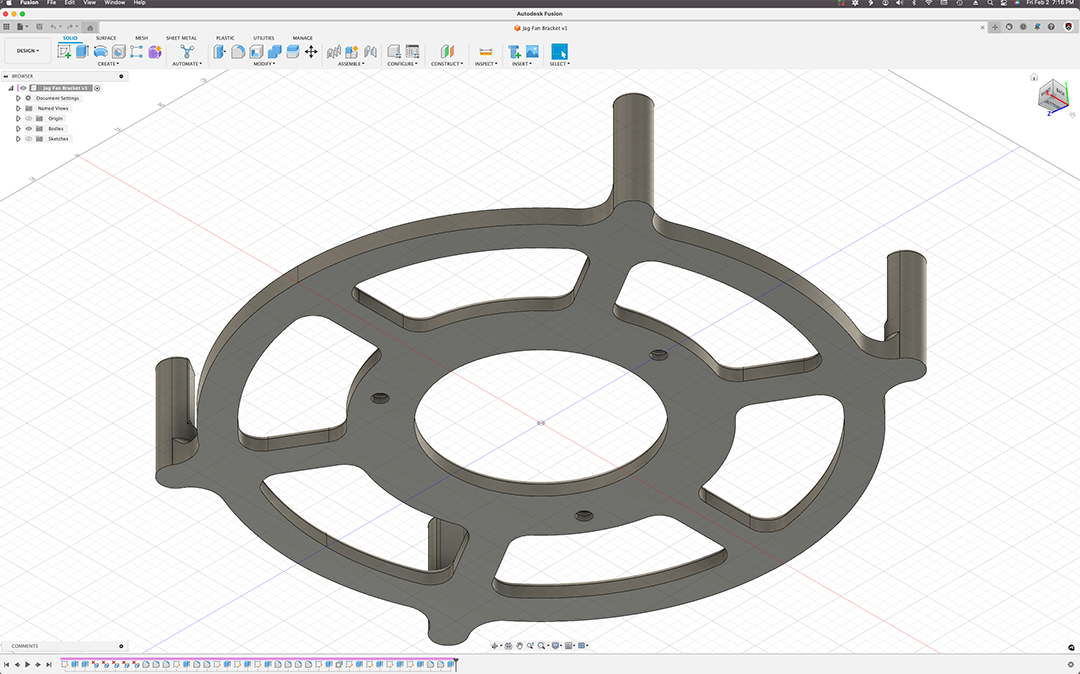Click the Redo button
The width and height of the screenshot is (1080, 674).
tap(70, 27)
